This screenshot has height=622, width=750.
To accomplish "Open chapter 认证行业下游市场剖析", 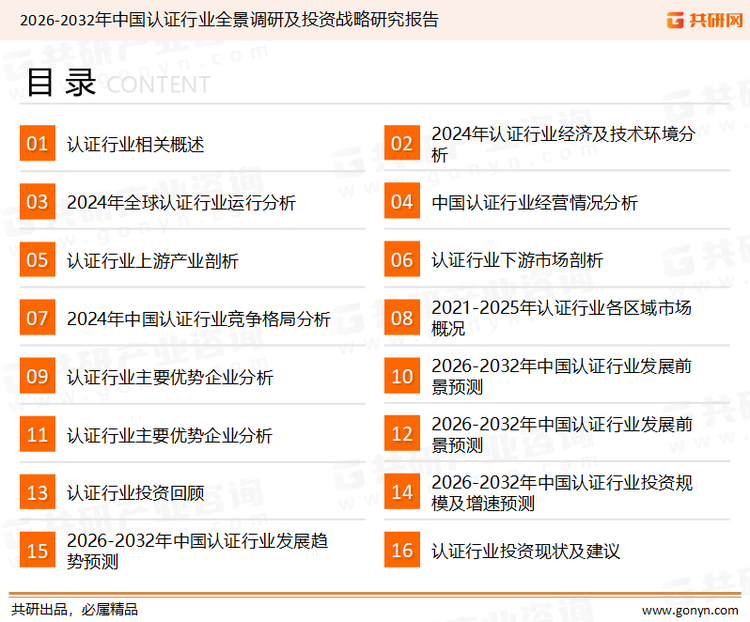I will click(517, 260).
